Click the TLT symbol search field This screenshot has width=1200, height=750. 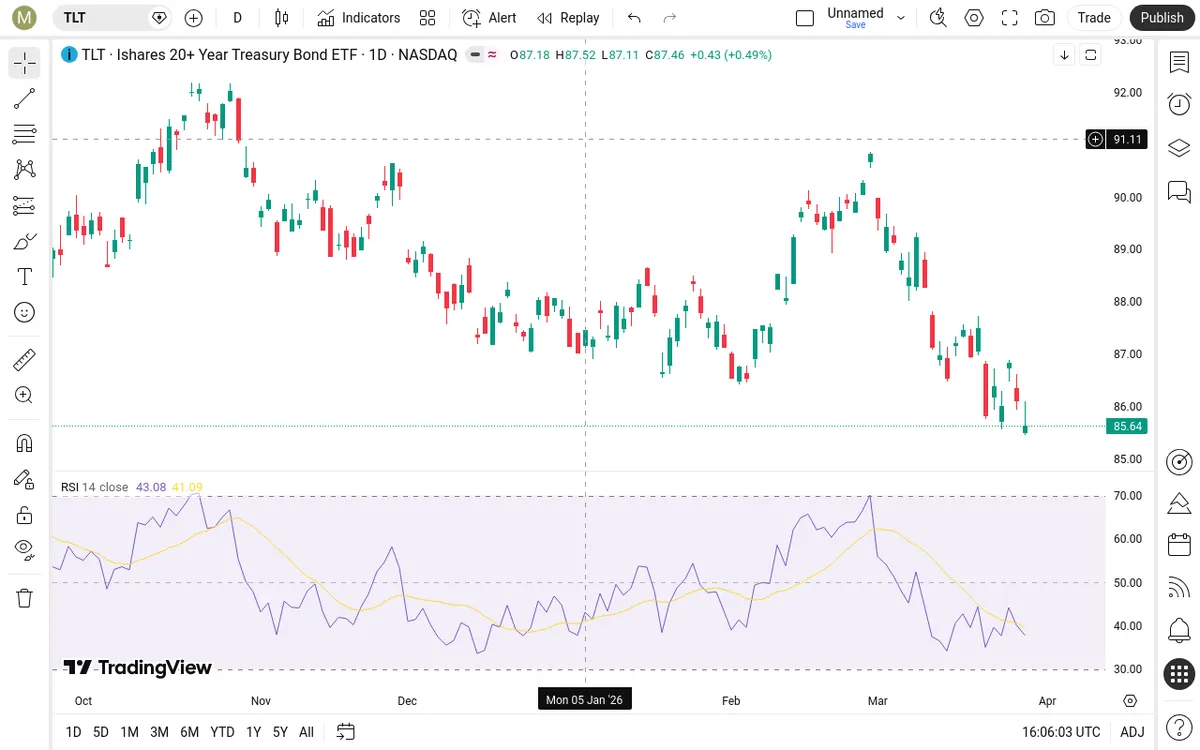click(x=112, y=17)
